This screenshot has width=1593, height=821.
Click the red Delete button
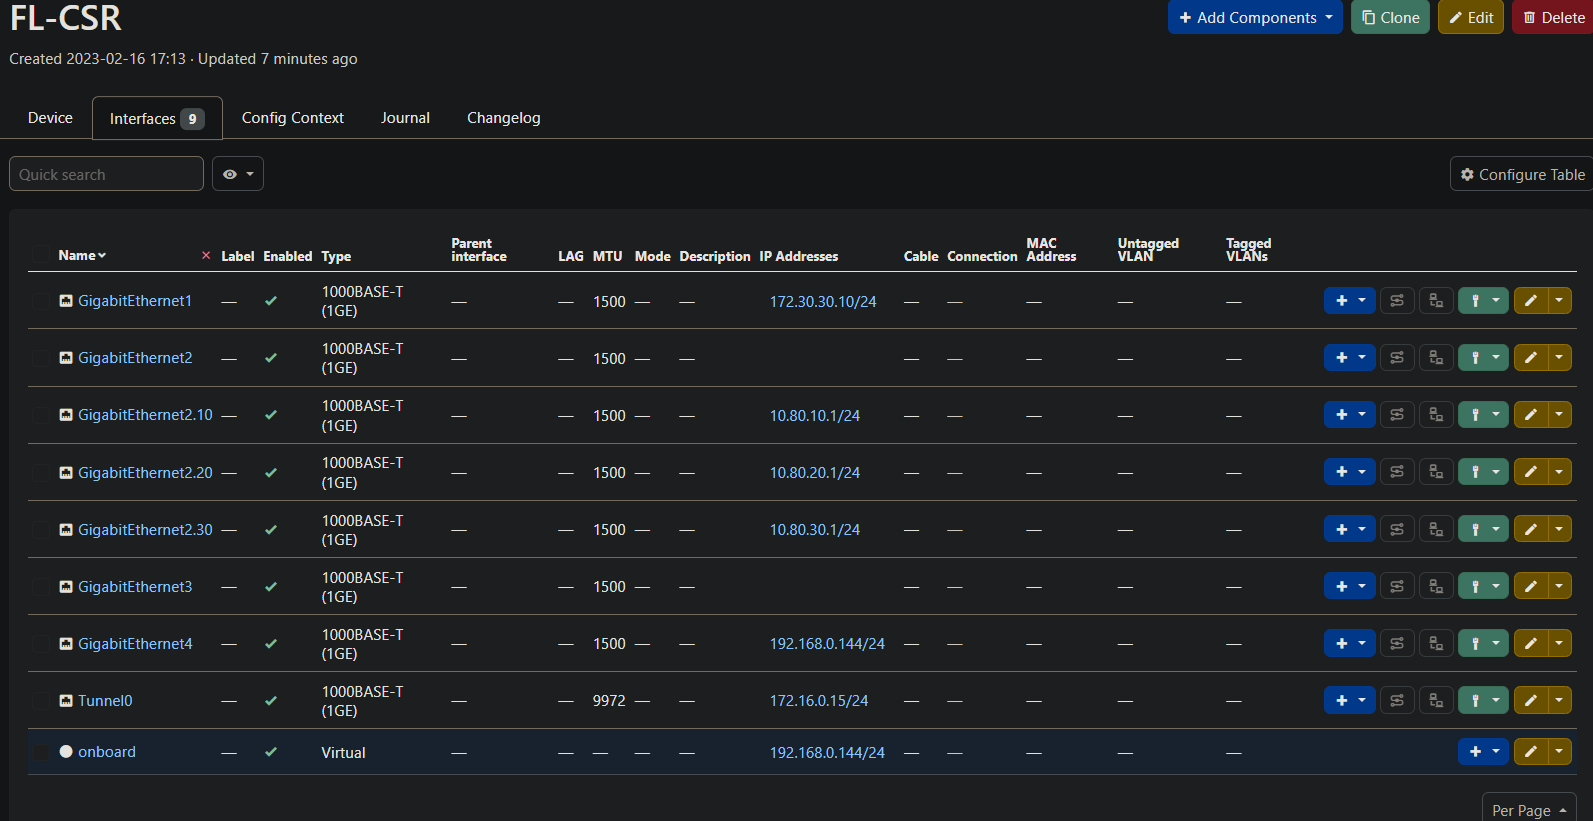1553,17
